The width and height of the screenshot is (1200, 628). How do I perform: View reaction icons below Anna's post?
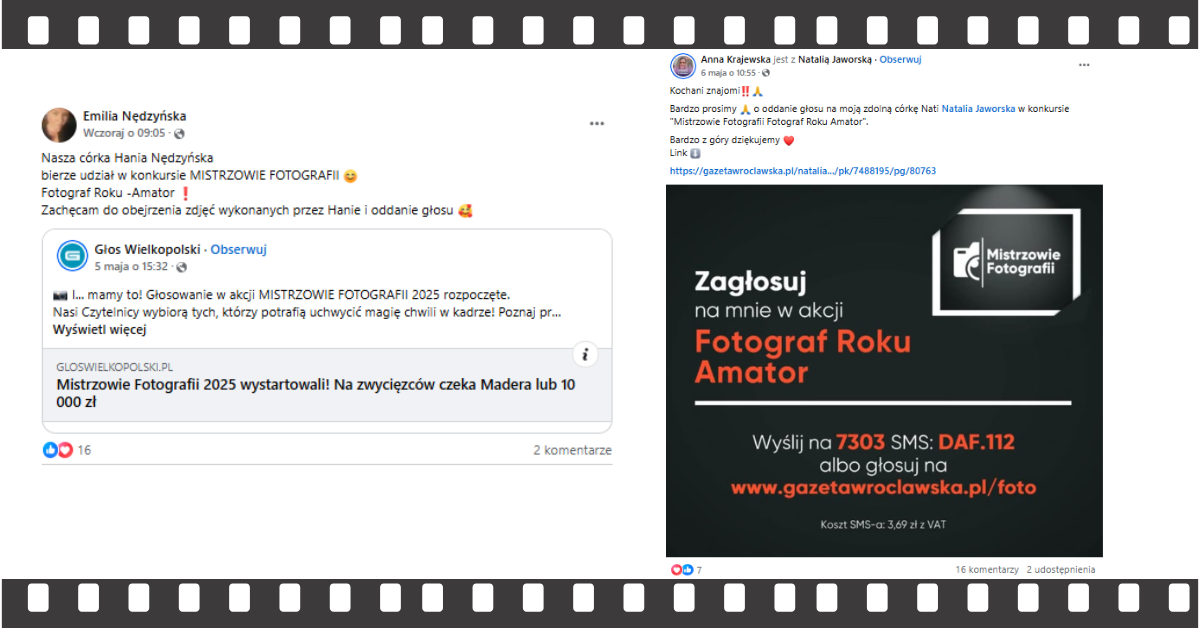682,569
